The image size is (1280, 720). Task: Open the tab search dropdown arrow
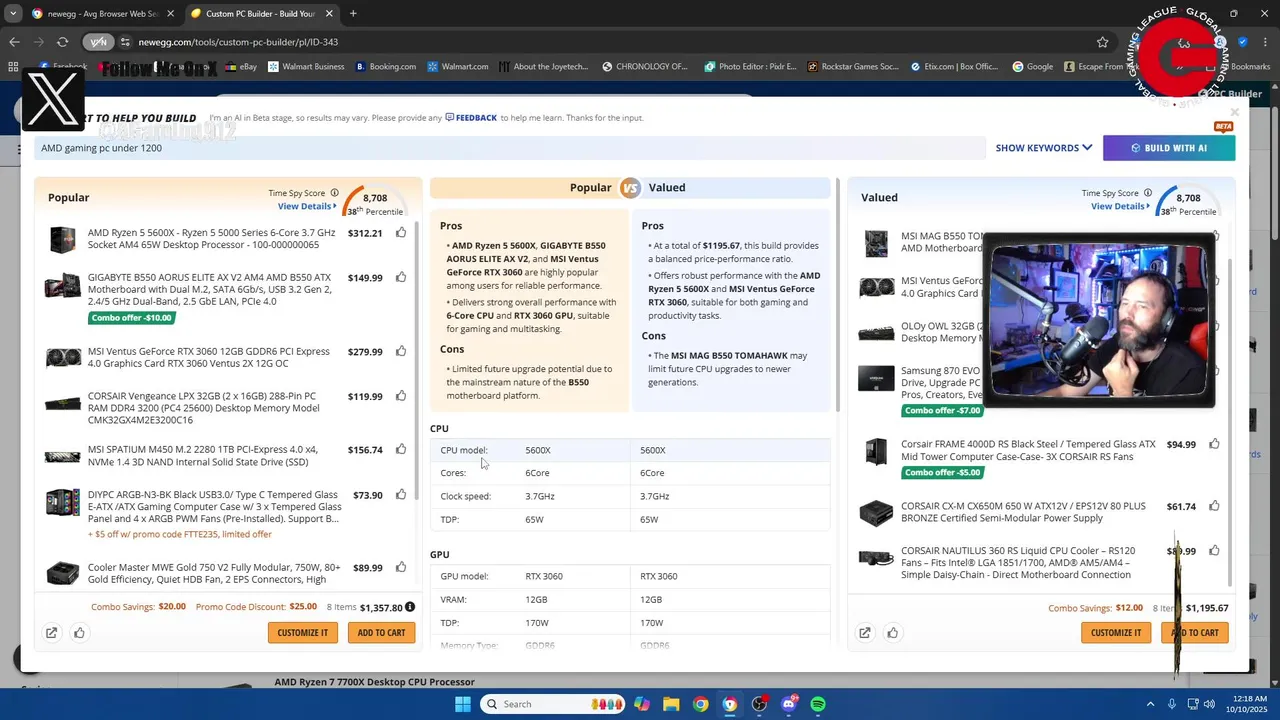tap(13, 13)
